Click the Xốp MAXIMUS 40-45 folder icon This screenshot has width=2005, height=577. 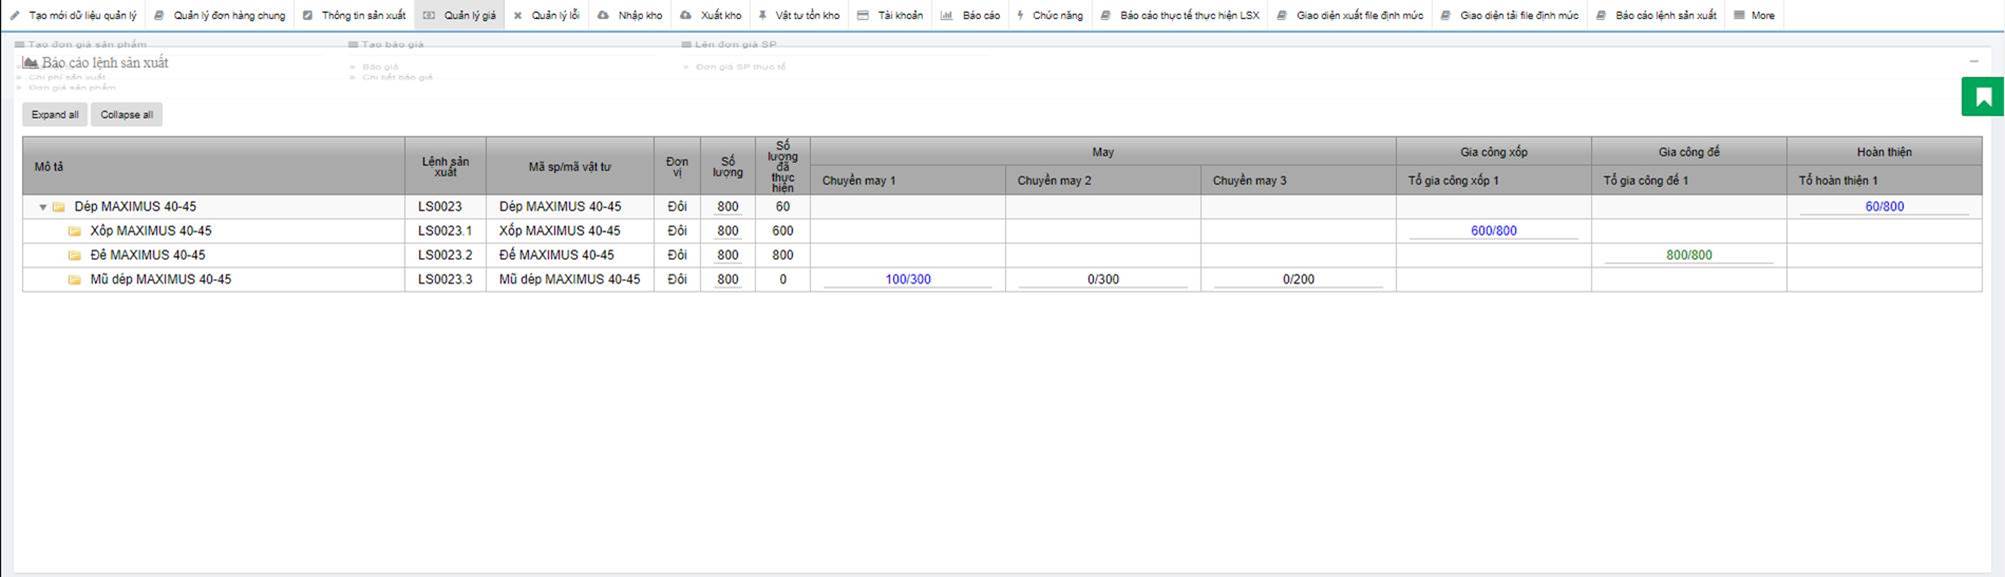pyautogui.click(x=75, y=231)
